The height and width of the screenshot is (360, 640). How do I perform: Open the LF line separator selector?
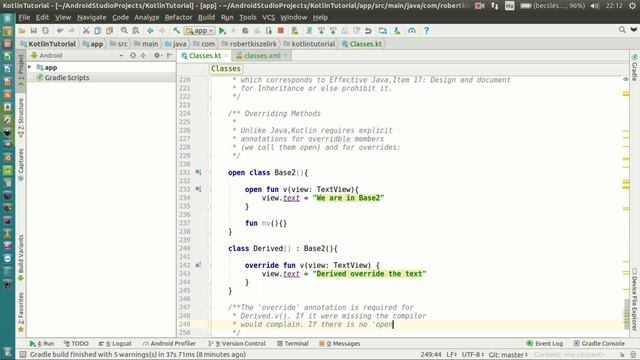point(451,355)
